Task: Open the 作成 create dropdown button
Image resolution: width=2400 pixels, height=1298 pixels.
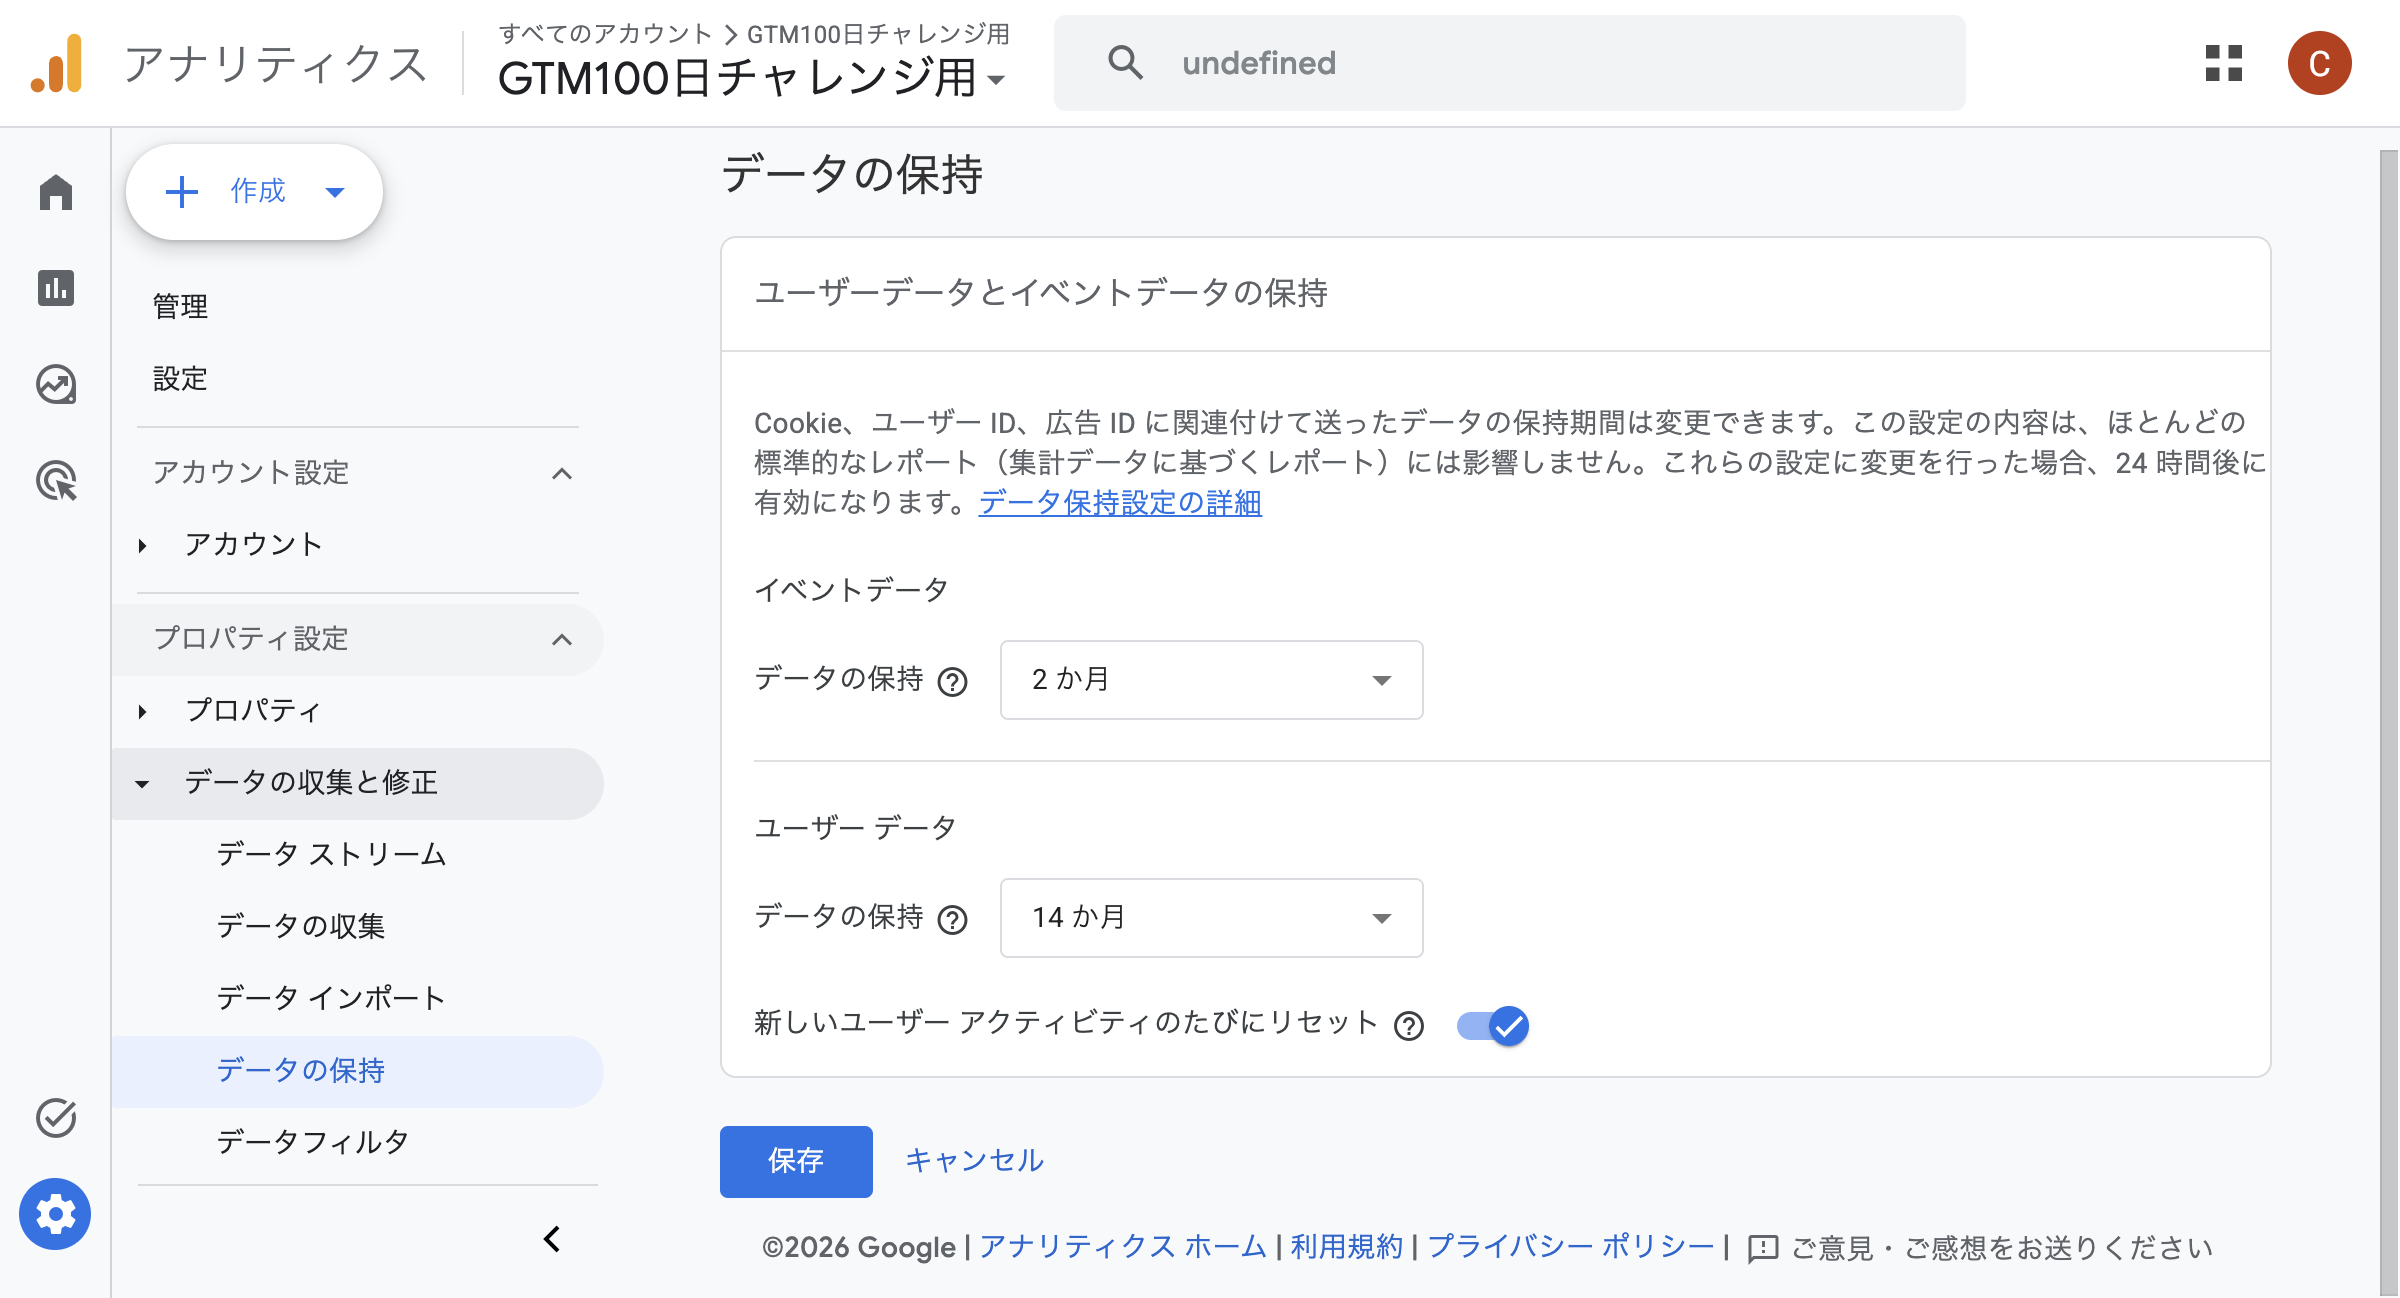Action: coord(254,192)
